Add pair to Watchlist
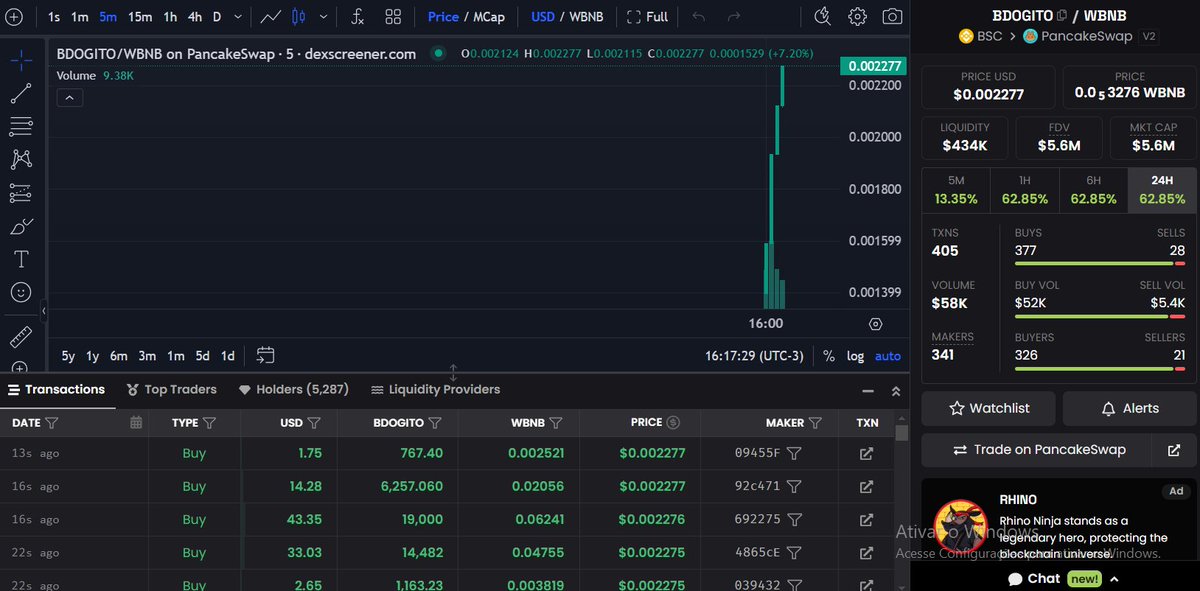 point(988,408)
